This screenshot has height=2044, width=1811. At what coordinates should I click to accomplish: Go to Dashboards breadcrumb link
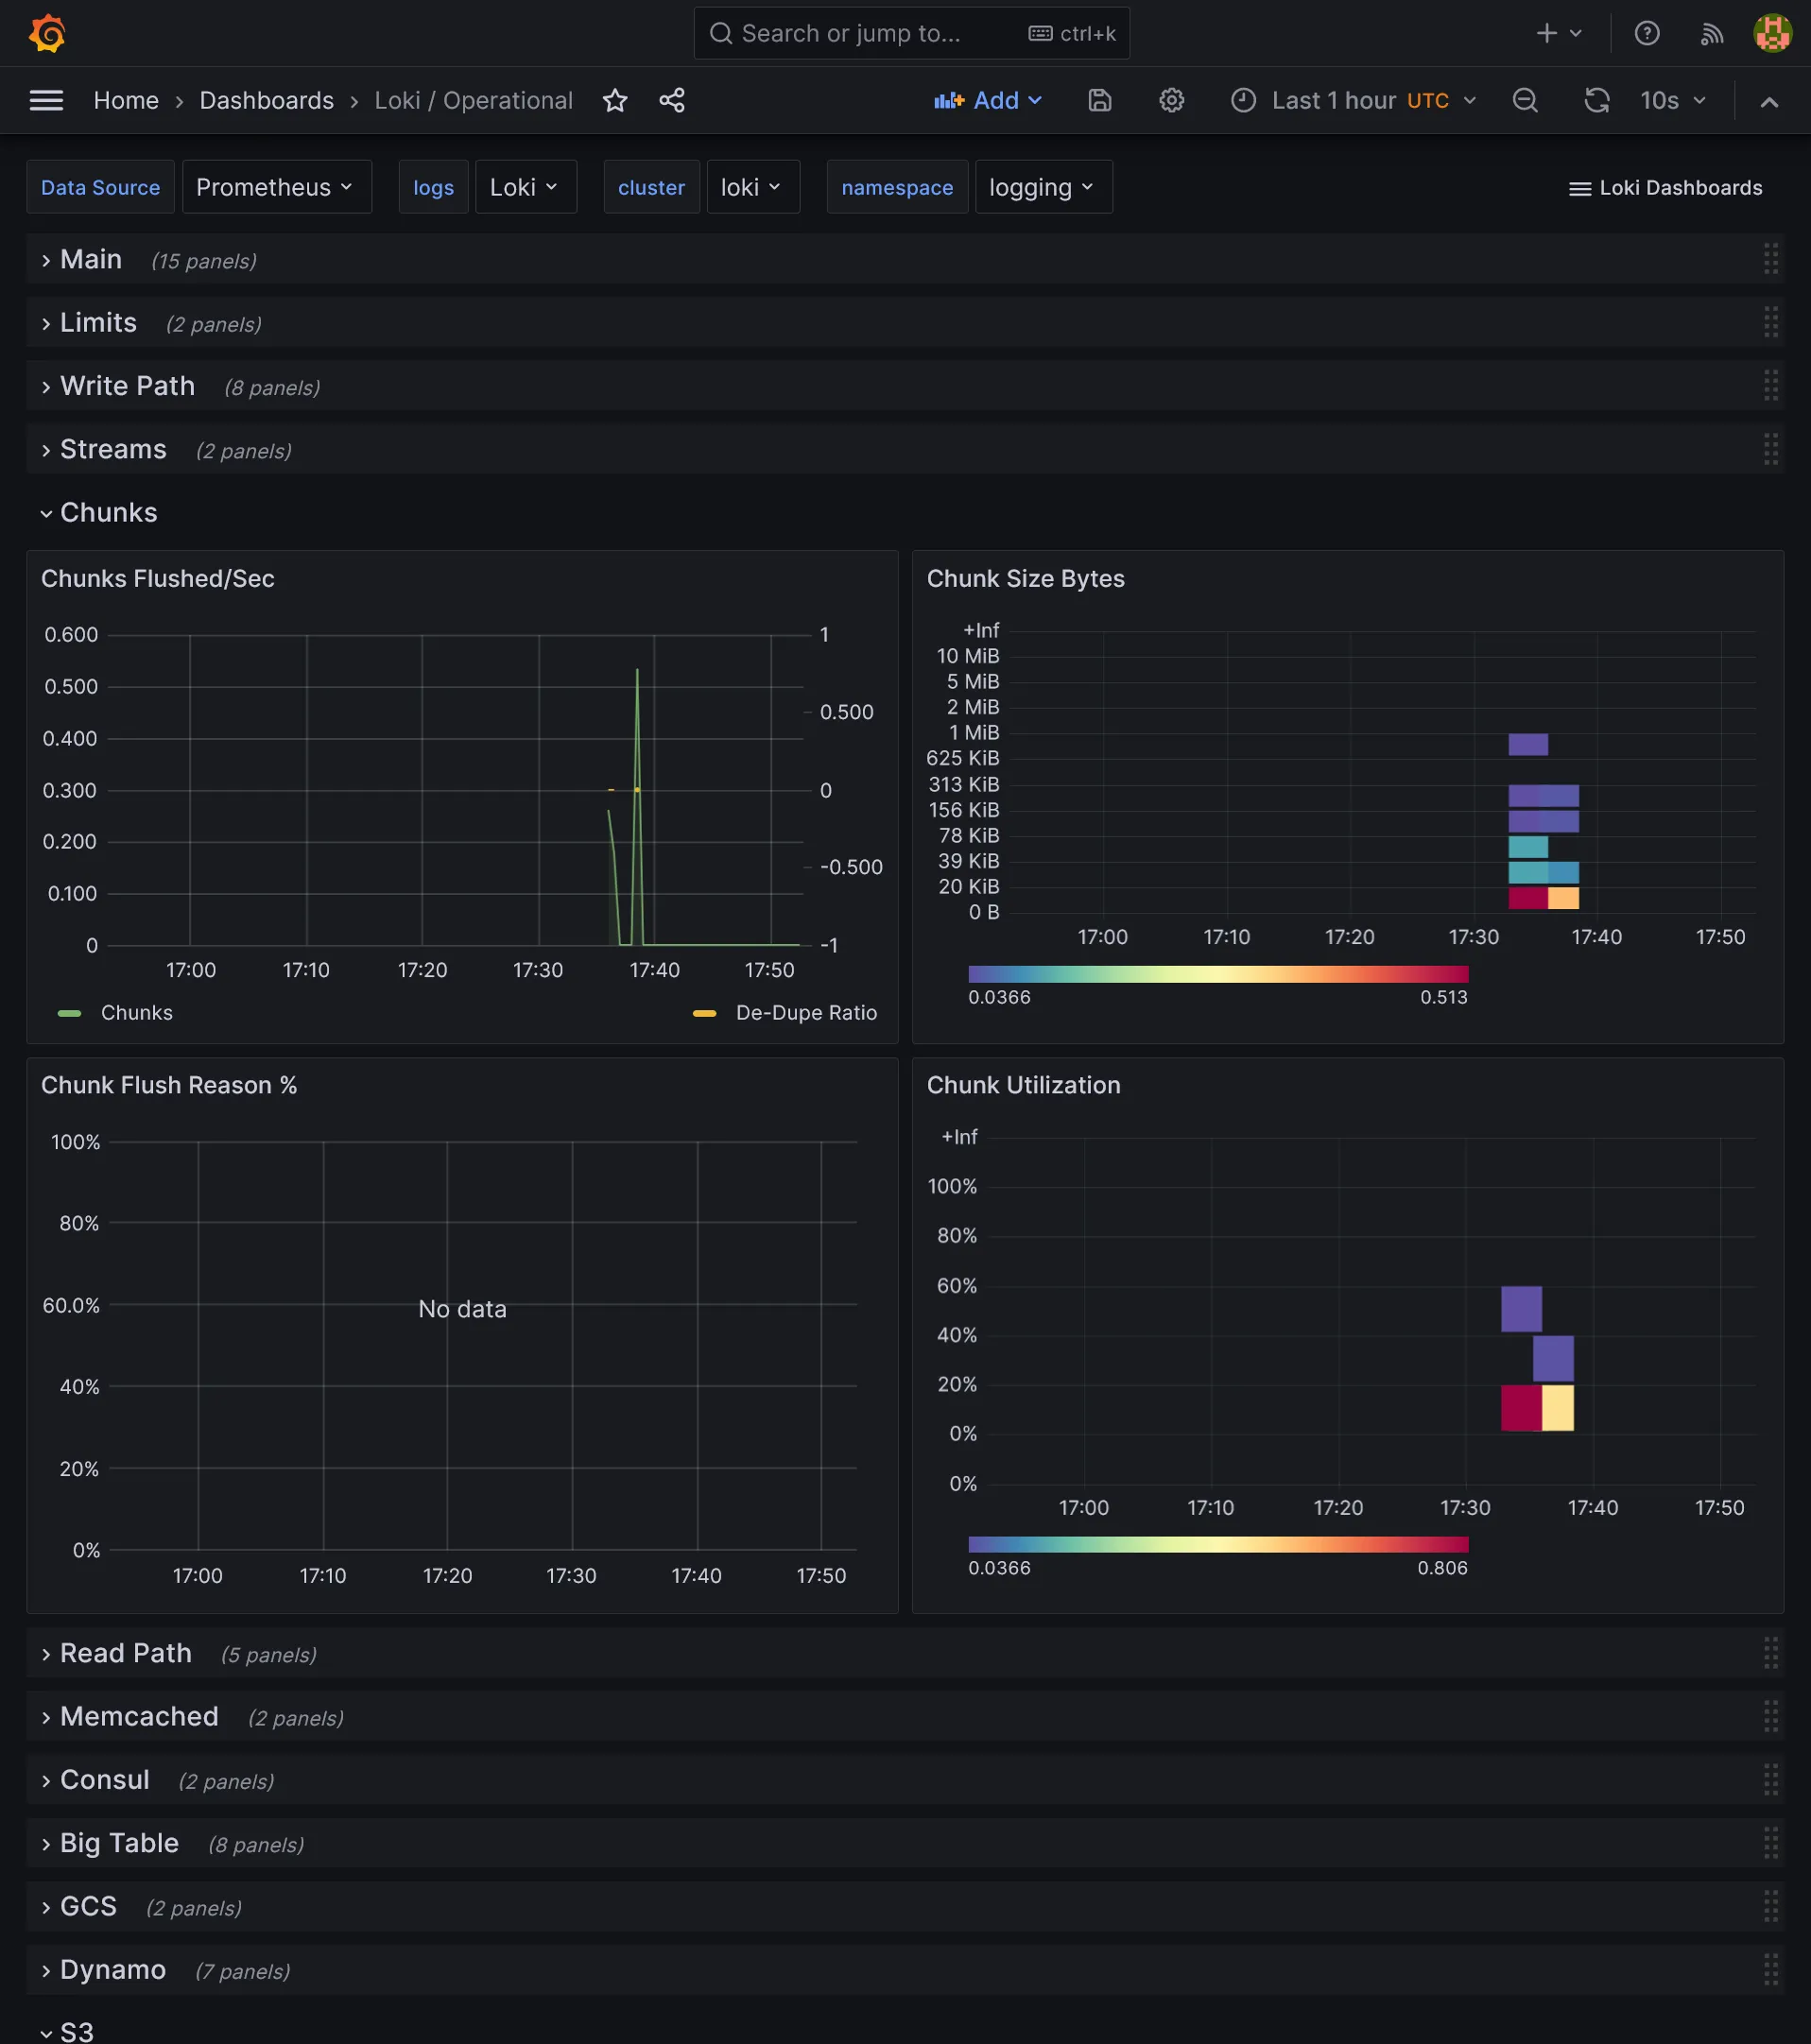click(266, 100)
